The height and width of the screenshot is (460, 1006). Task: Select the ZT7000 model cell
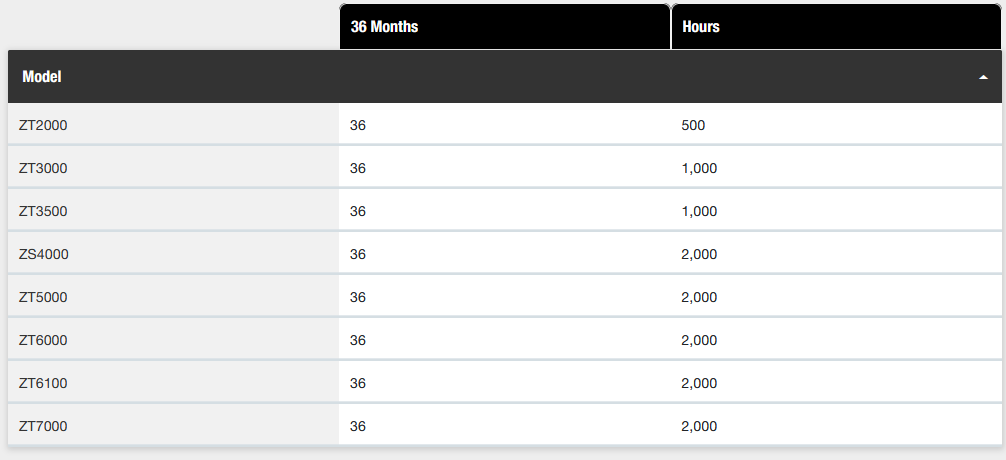pos(173,426)
